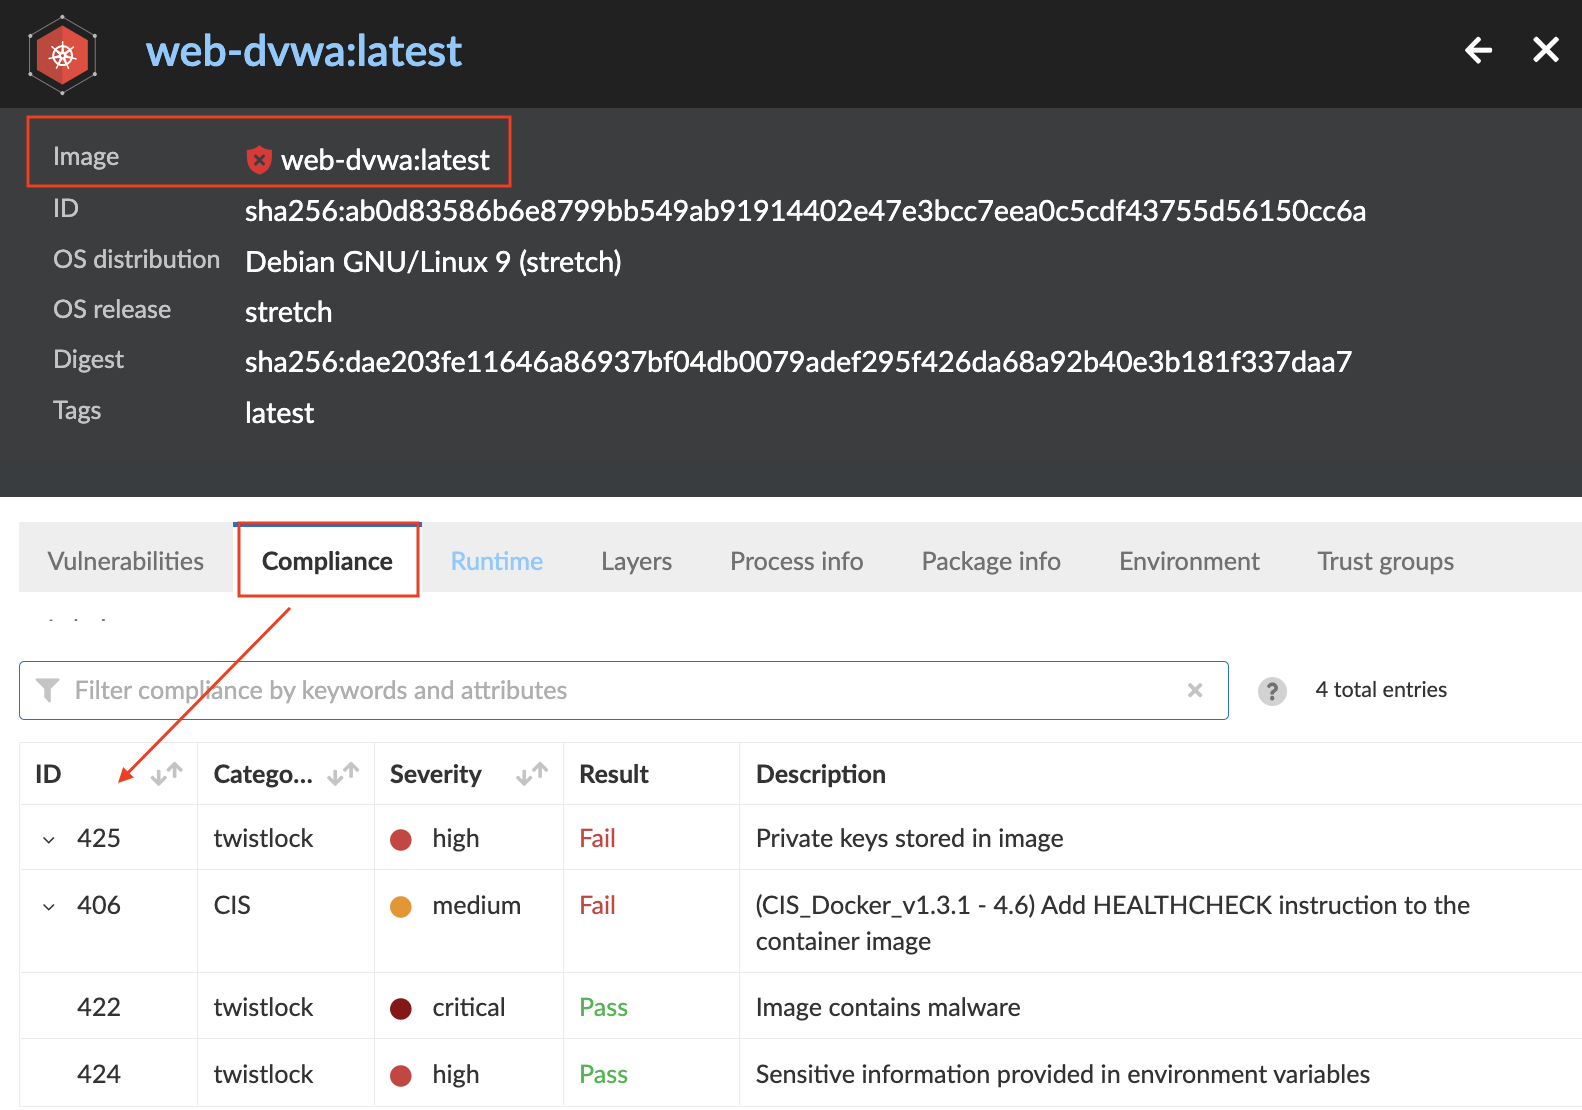This screenshot has height=1110, width=1582.
Task: Click the web-dvwa:latest title link
Action: tap(304, 51)
